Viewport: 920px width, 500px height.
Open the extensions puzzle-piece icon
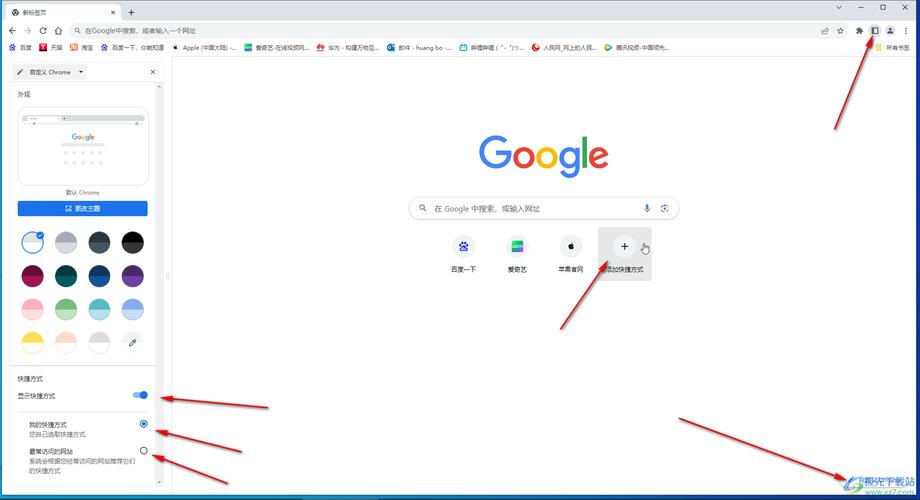[x=859, y=31]
